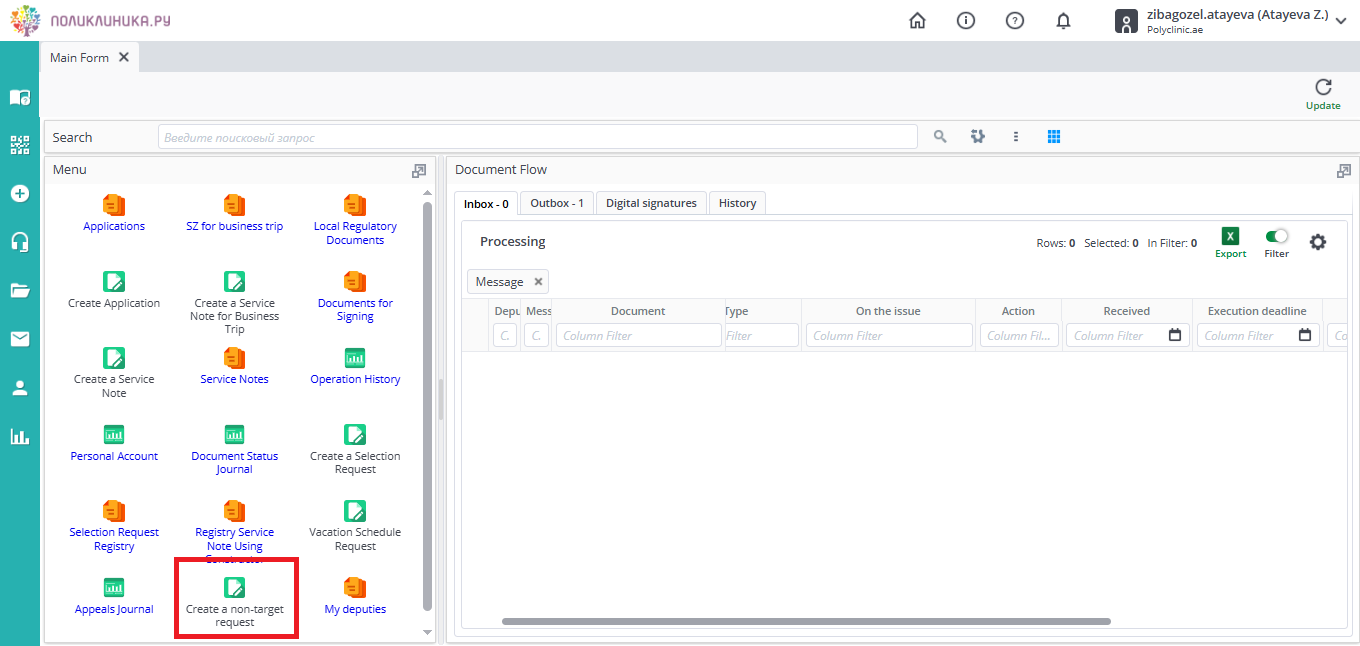Open the notifications bell

click(x=1063, y=21)
